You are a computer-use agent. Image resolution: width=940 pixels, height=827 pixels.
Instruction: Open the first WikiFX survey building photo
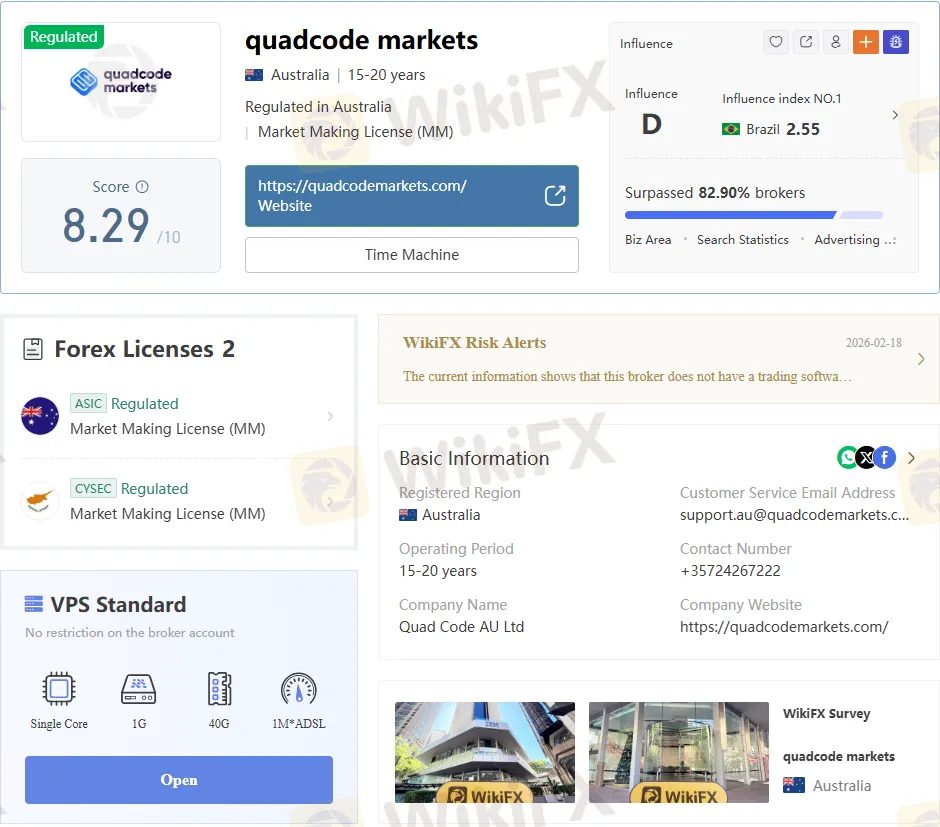[x=485, y=752]
